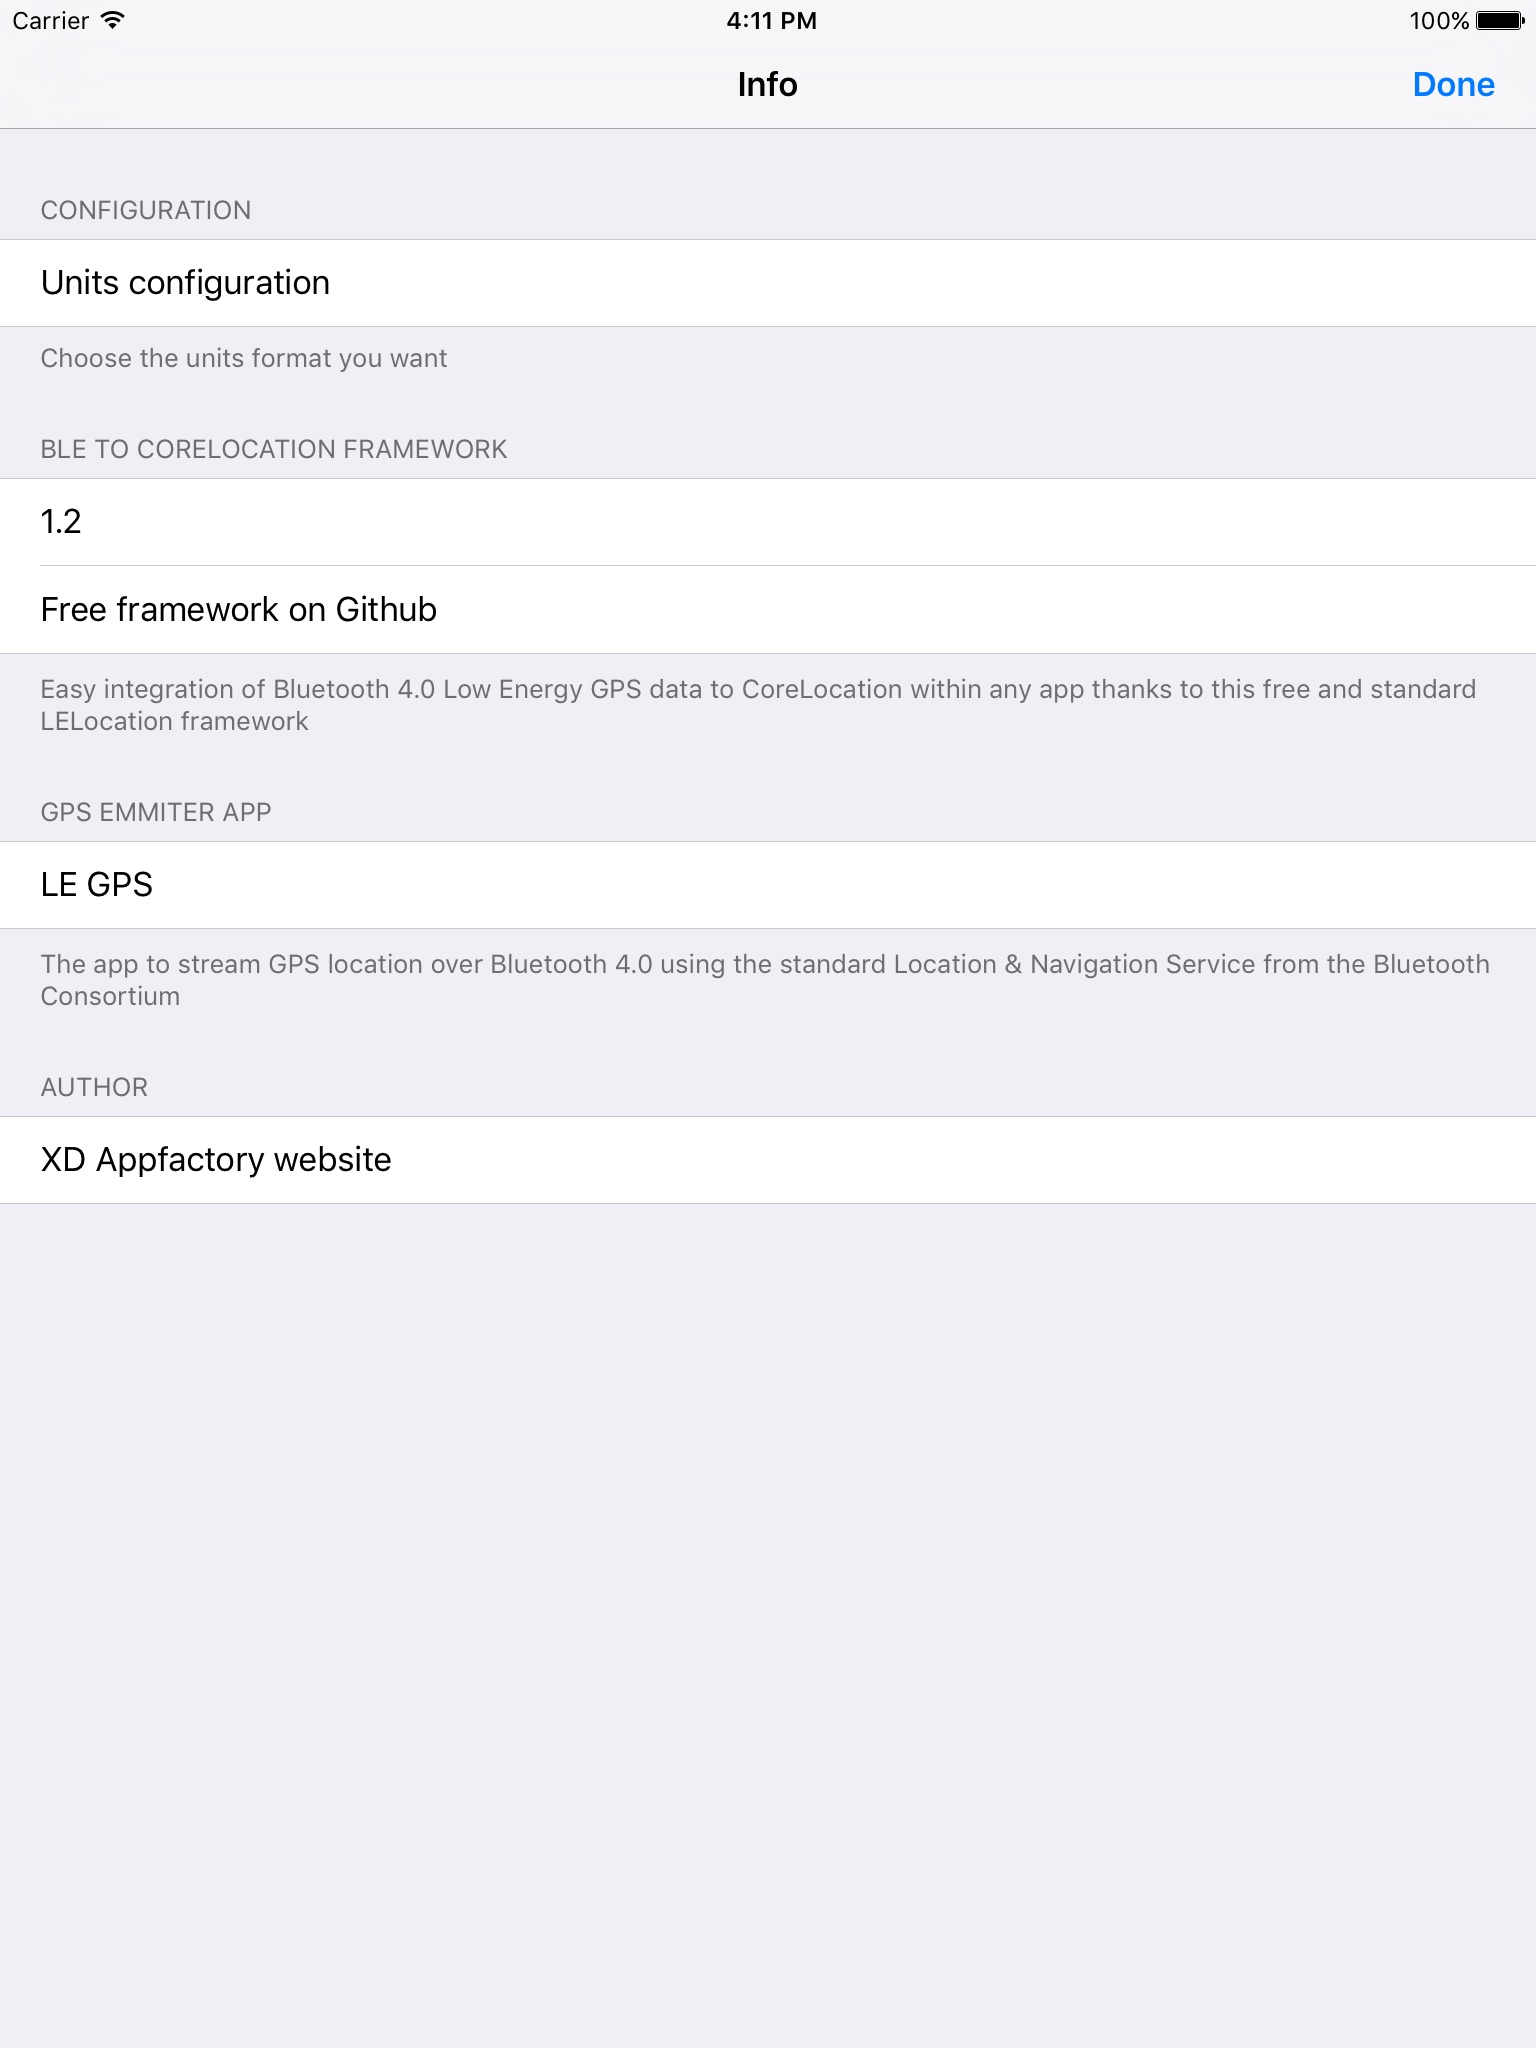Viewport: 1536px width, 2048px height.
Task: Click the battery icon in status bar
Action: [1501, 21]
